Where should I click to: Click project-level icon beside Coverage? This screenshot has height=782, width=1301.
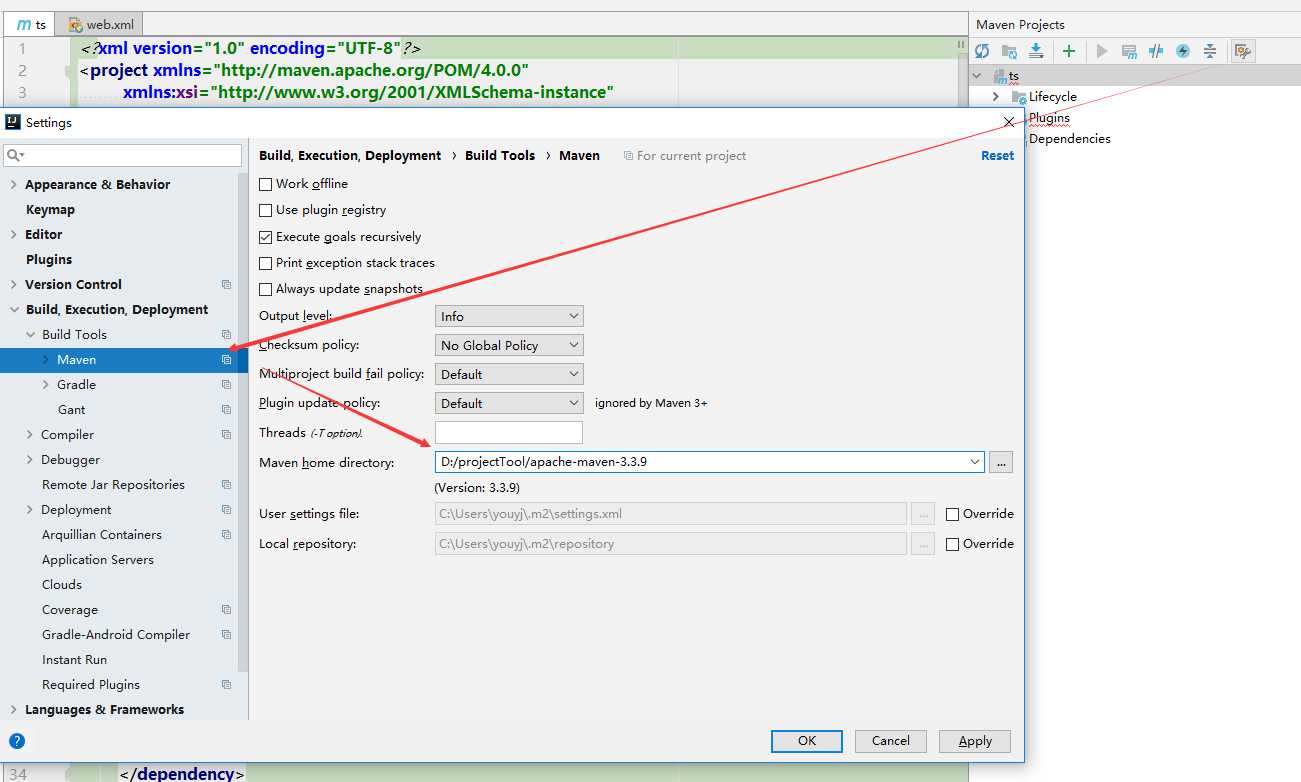point(226,610)
